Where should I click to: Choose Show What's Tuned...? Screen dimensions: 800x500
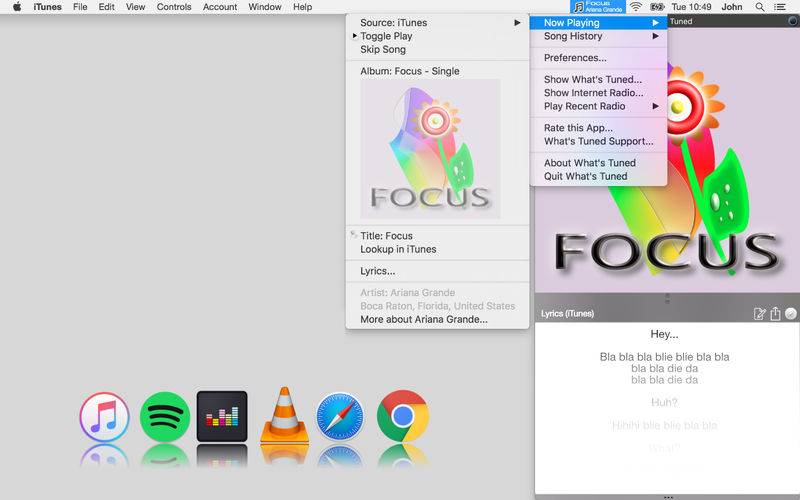[x=598, y=80]
